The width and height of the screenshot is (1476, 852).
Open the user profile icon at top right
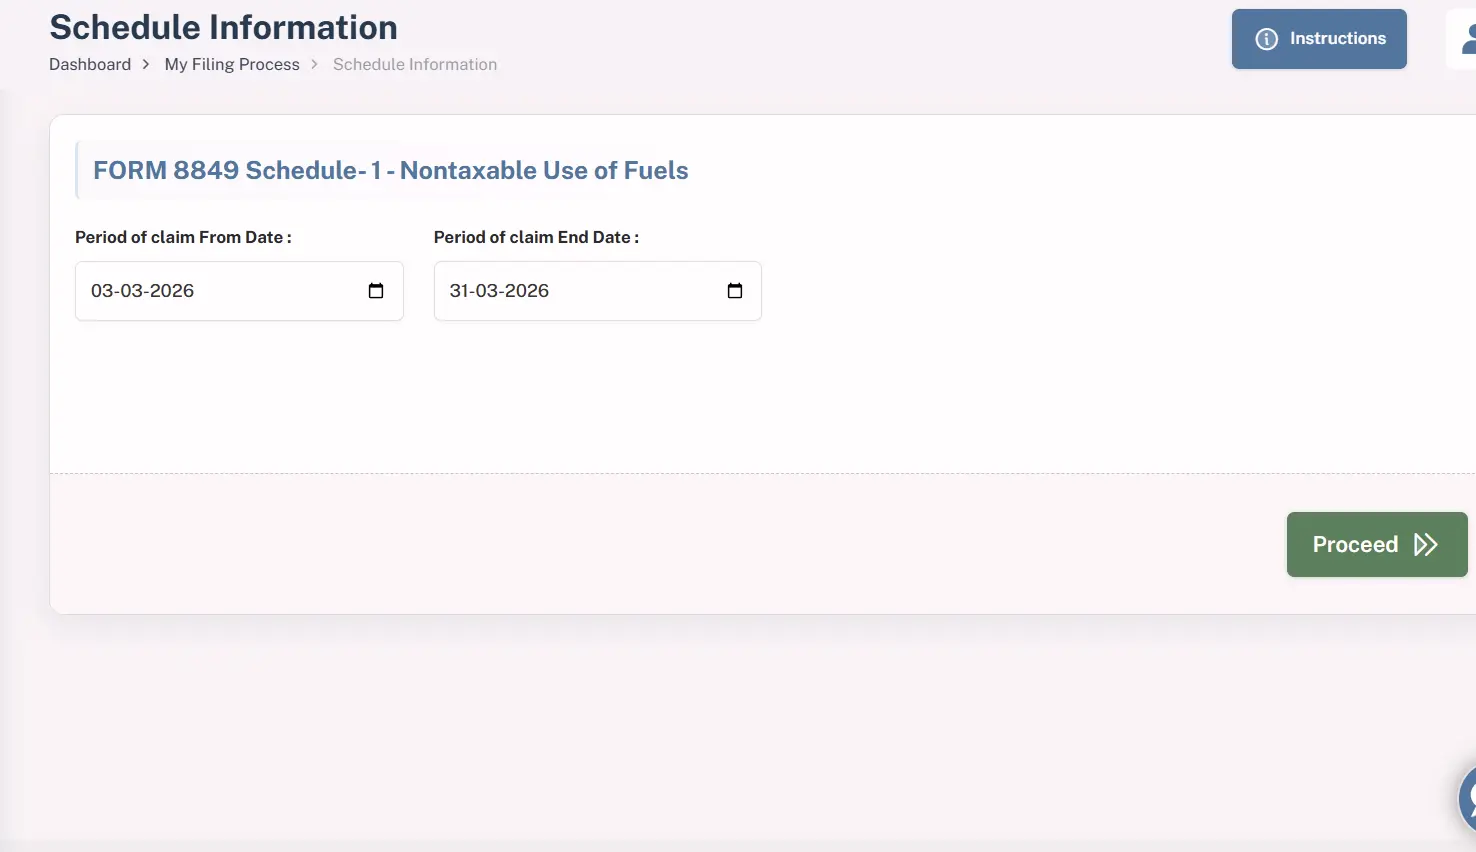pos(1468,40)
